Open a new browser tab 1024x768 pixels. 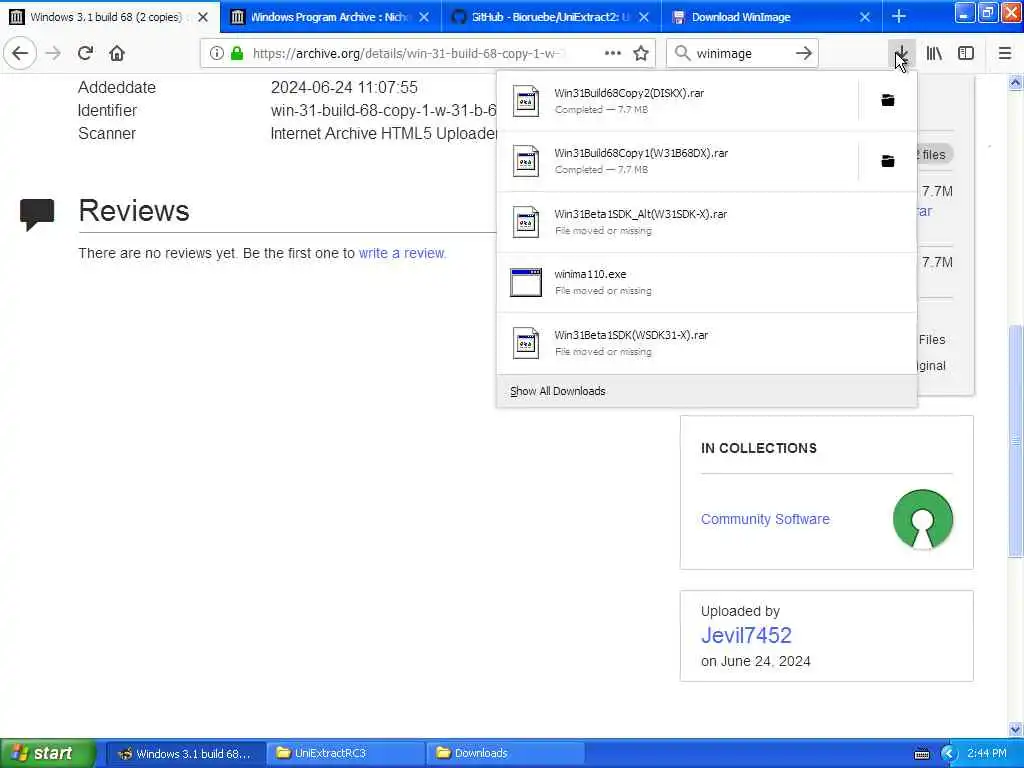899,16
